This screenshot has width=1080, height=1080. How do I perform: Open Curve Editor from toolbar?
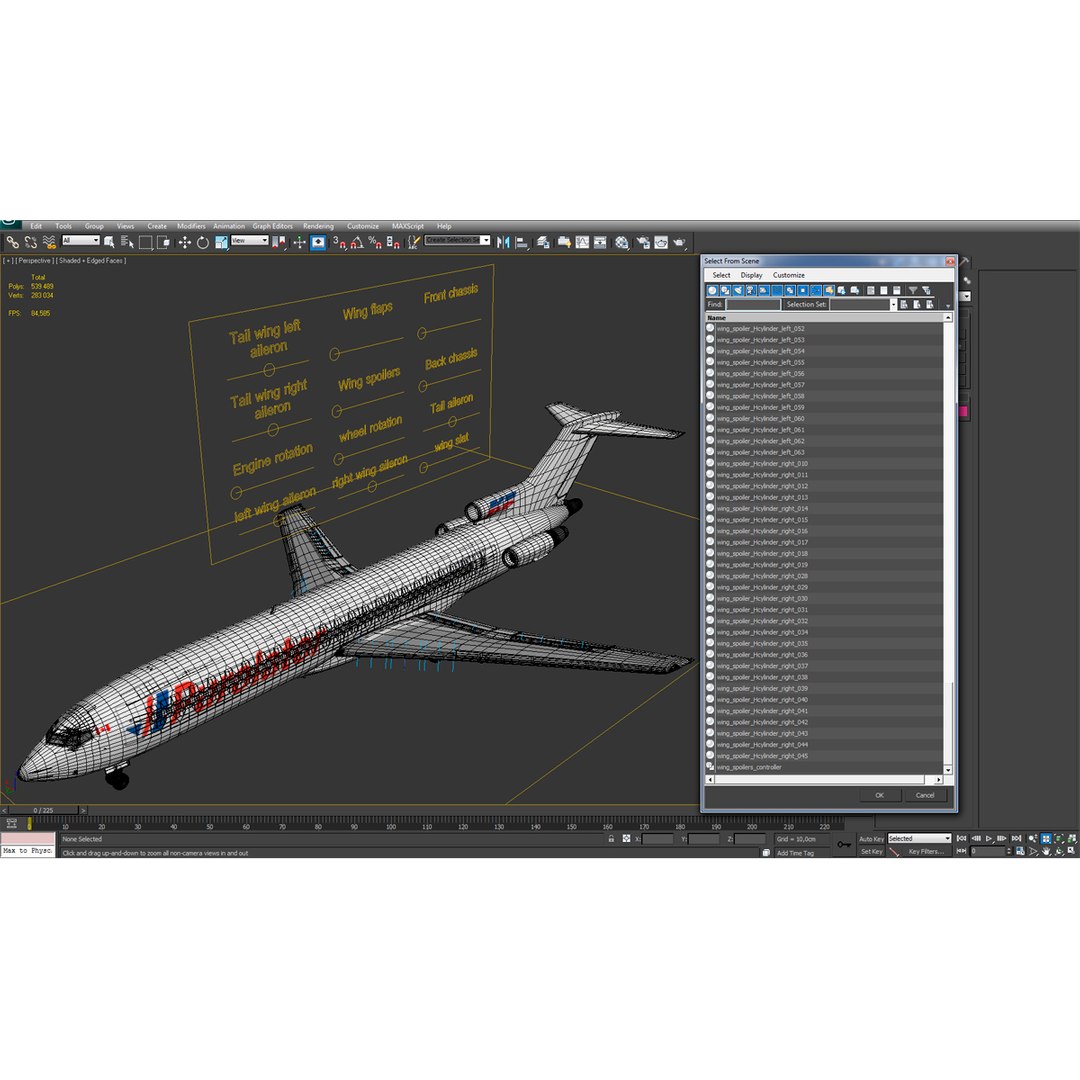[x=582, y=242]
